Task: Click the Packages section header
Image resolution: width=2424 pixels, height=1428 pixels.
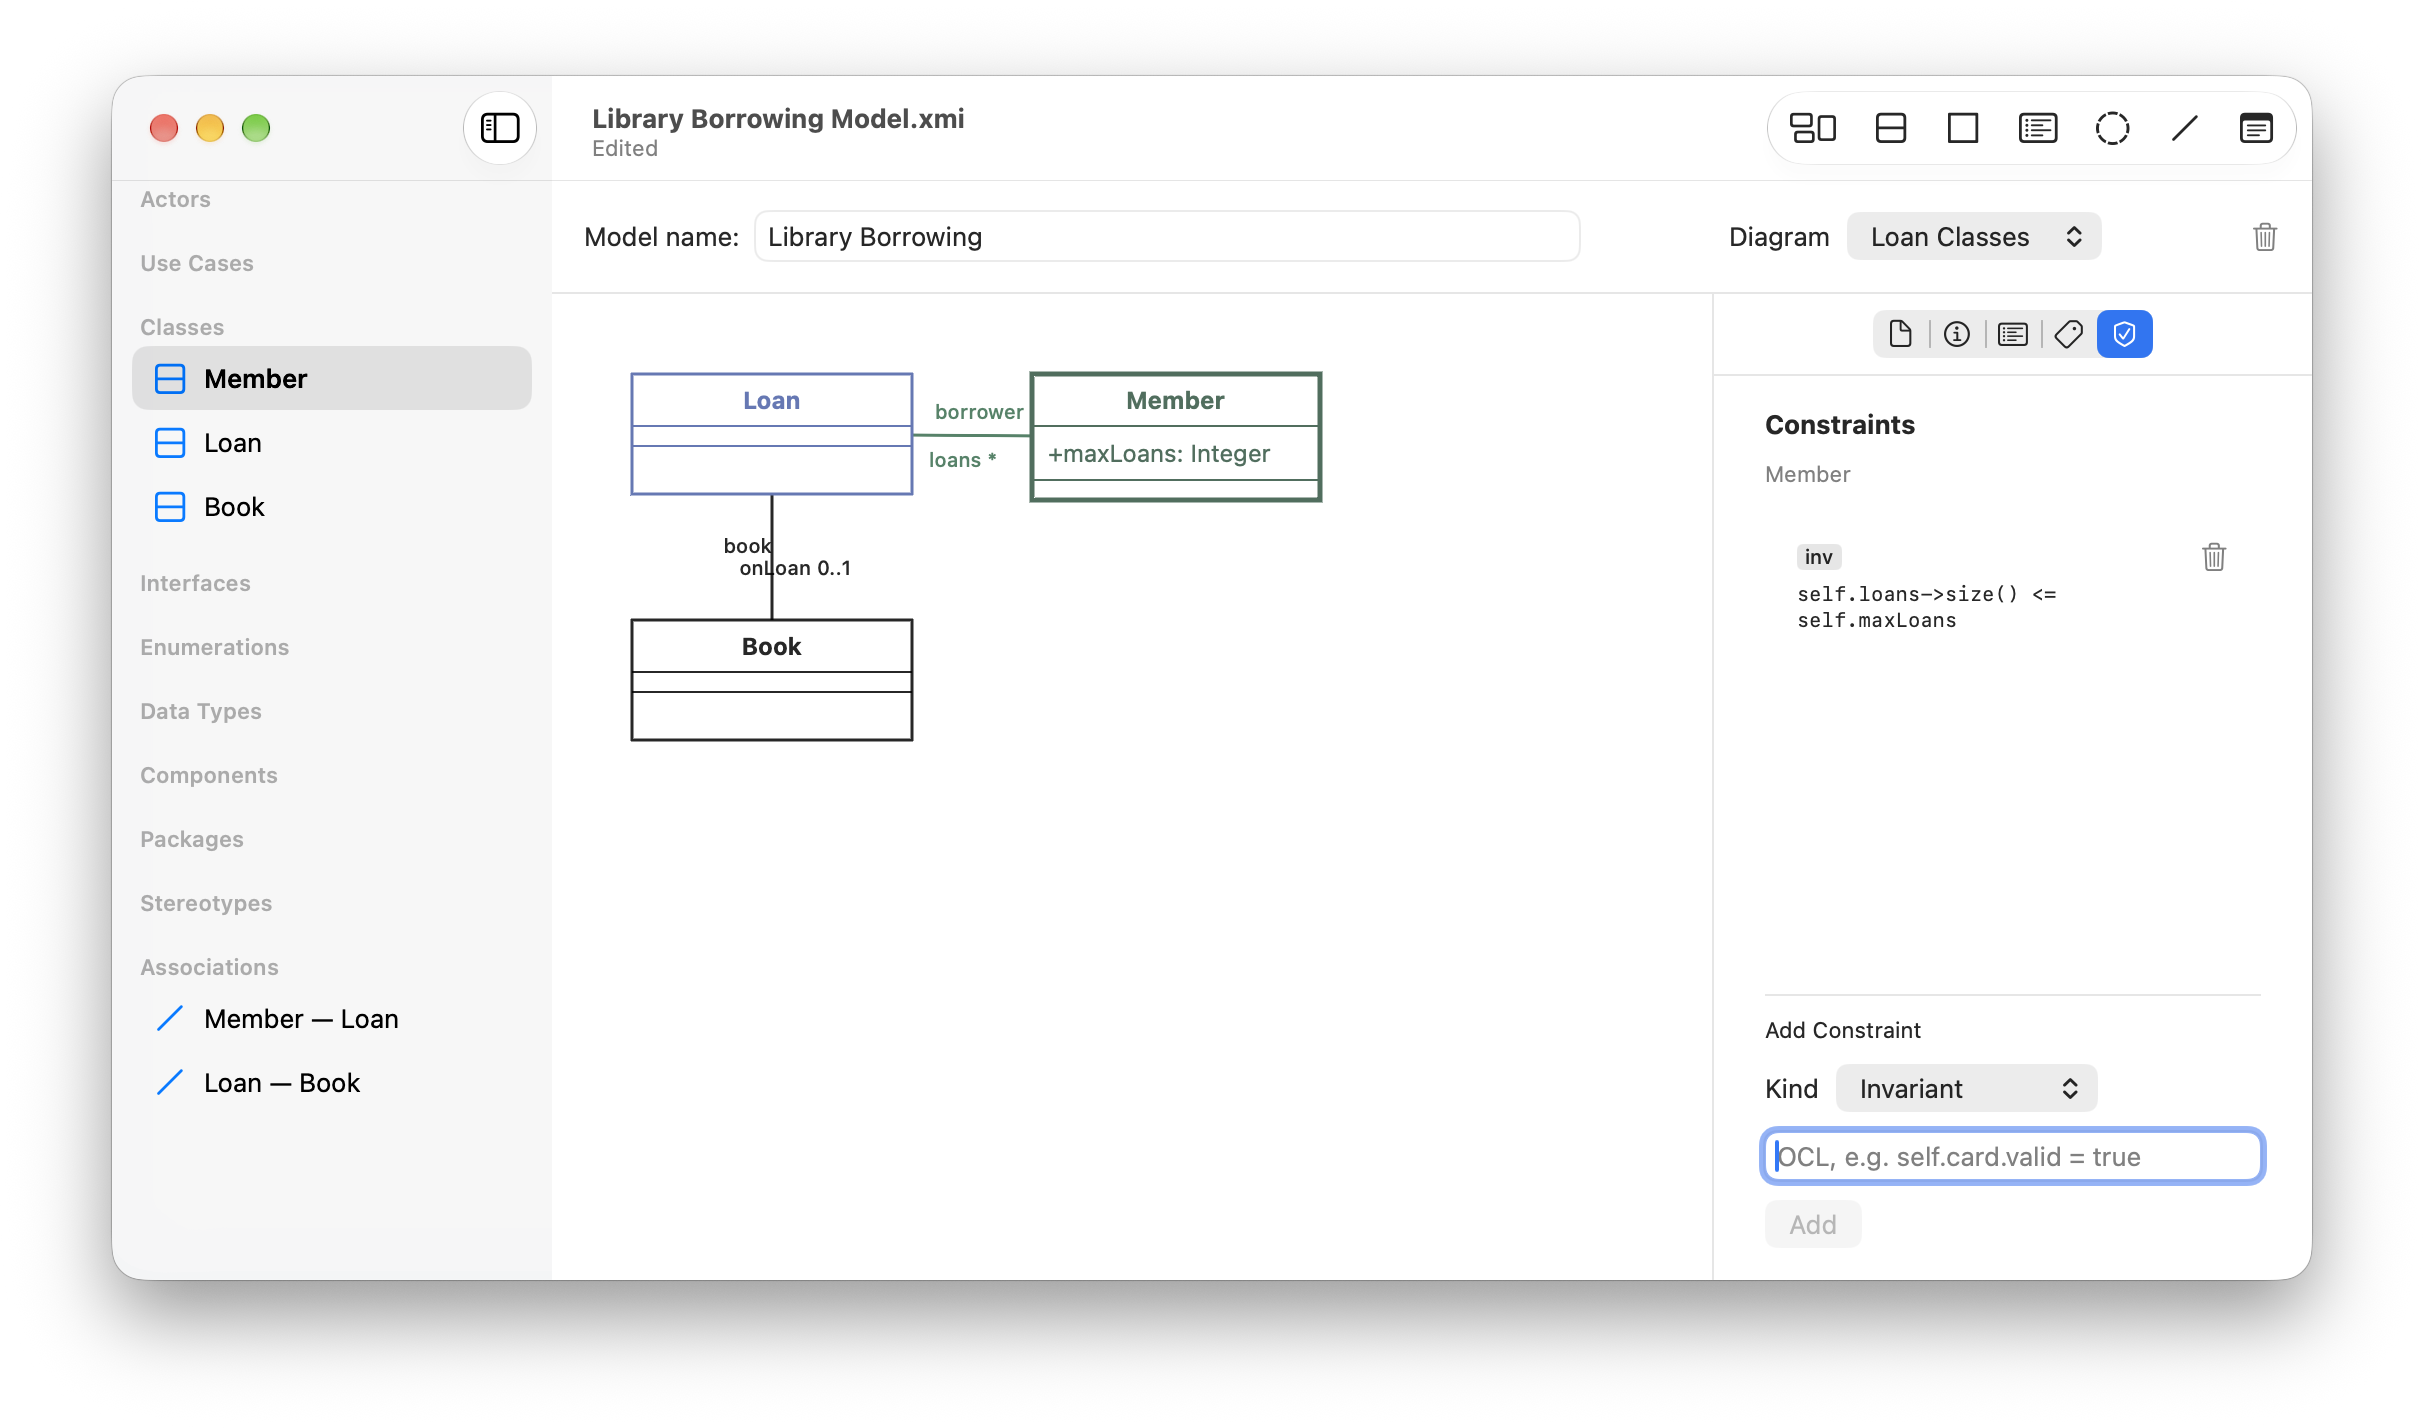Action: pos(191,839)
